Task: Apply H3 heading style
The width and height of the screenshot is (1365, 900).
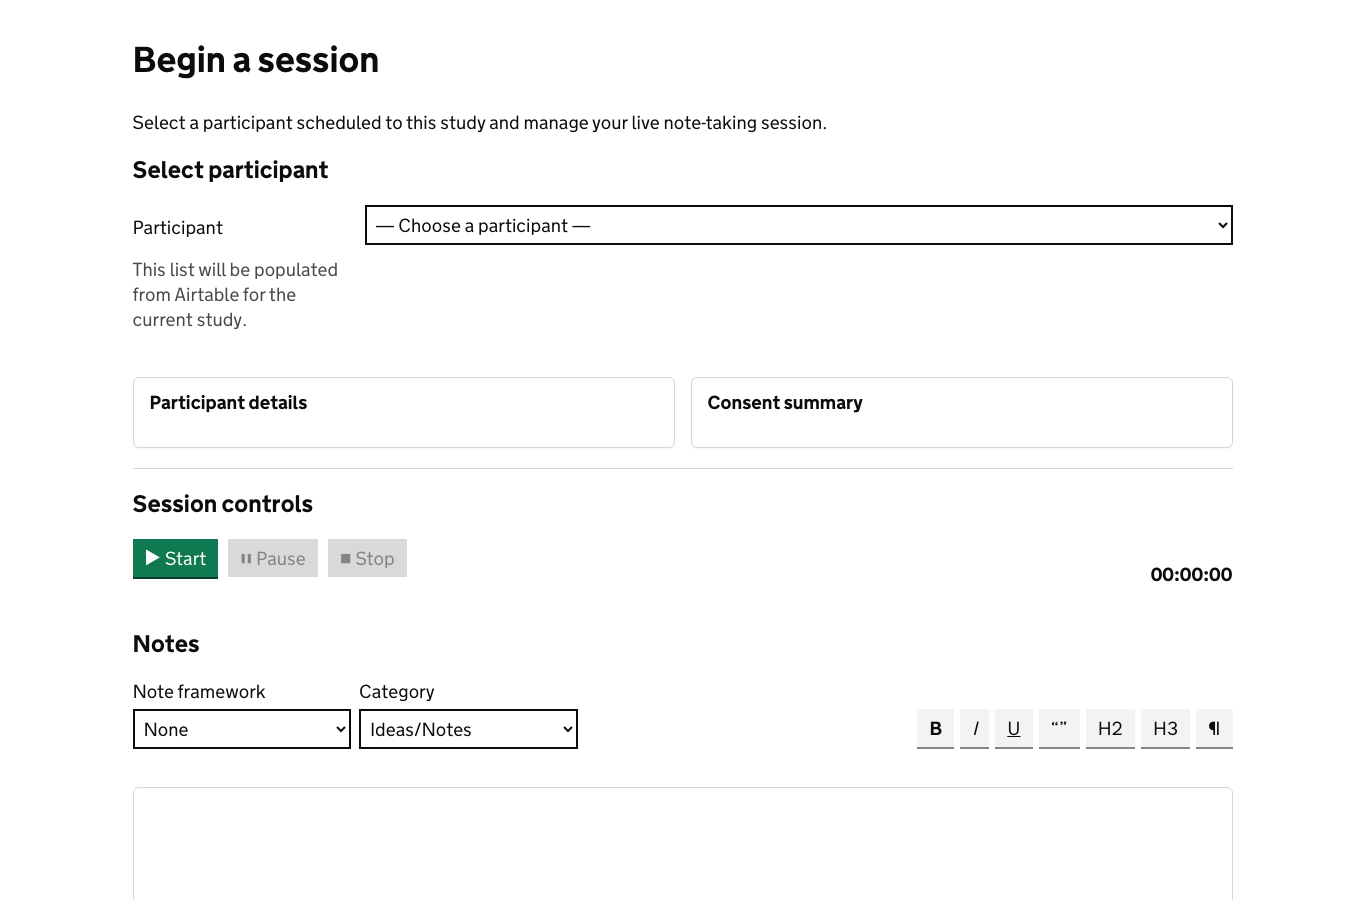Action: tap(1165, 728)
